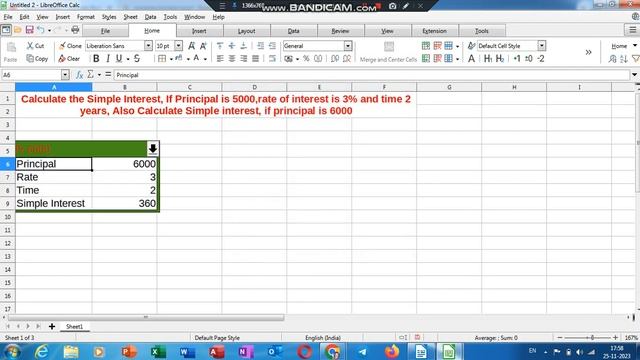This screenshot has width=640, height=360.
Task: Toggle wrap text
Action: (x=272, y=59)
